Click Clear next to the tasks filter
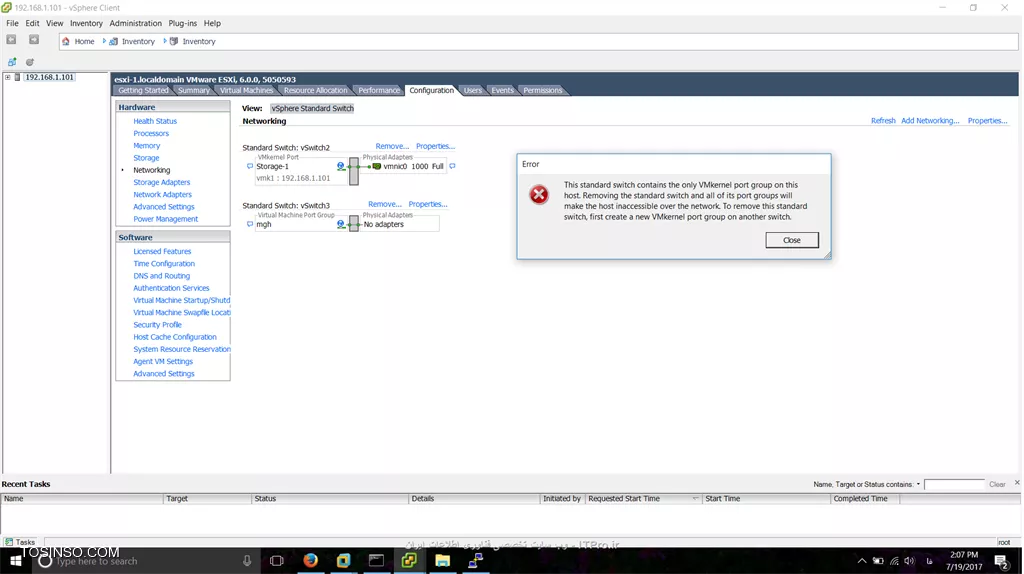 [997, 485]
